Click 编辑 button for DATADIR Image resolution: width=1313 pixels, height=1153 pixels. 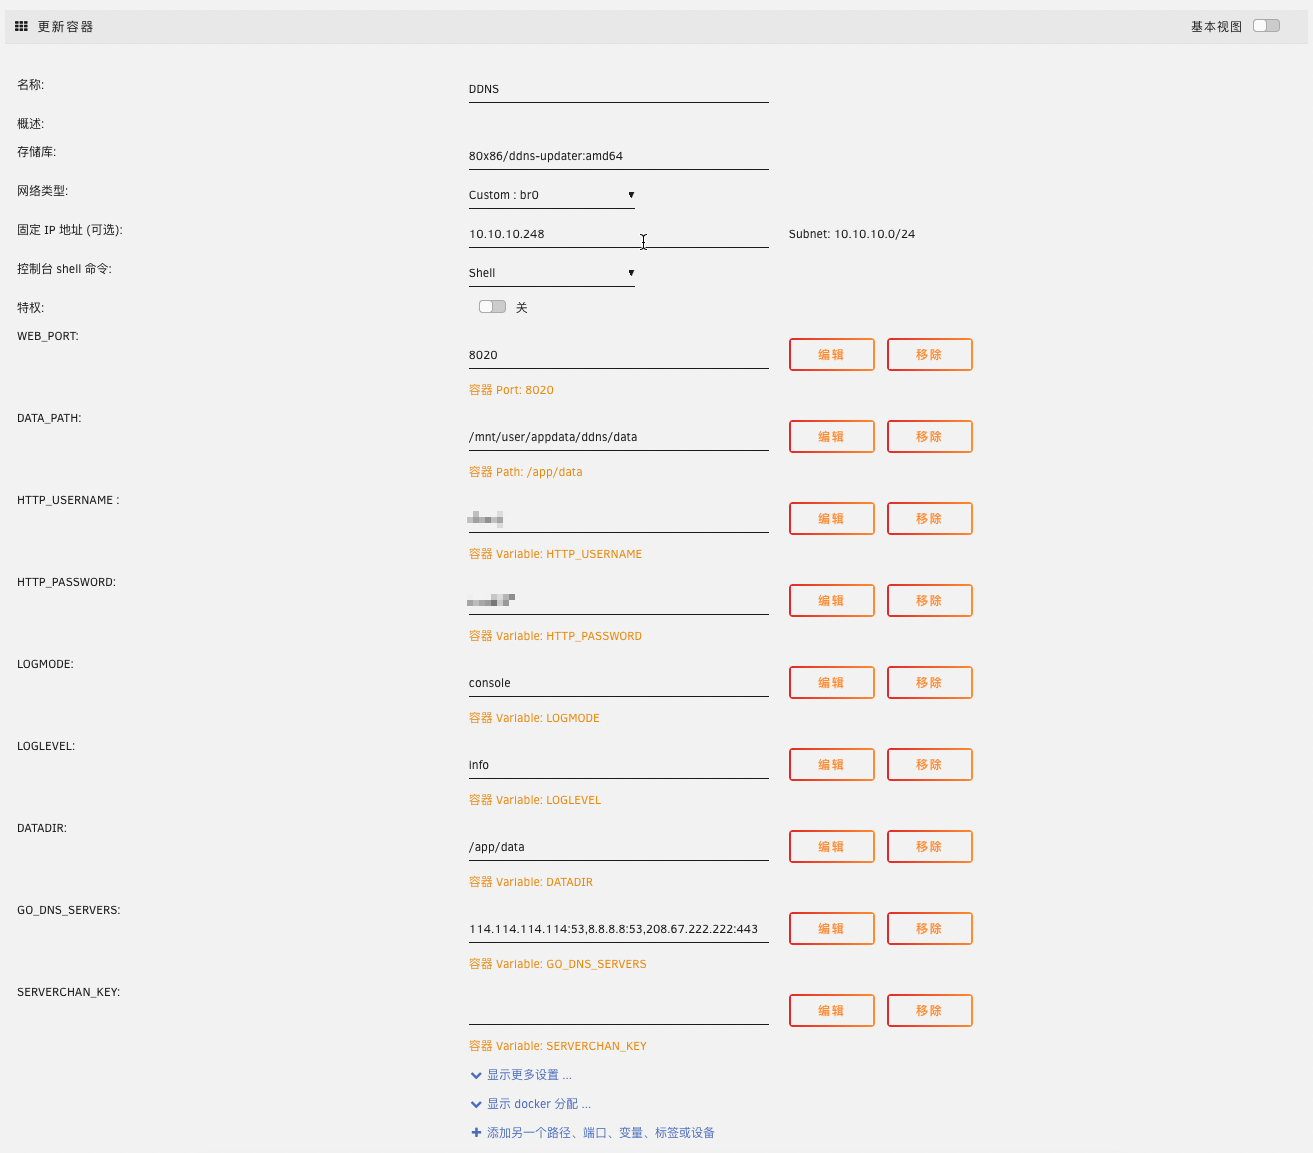[832, 846]
